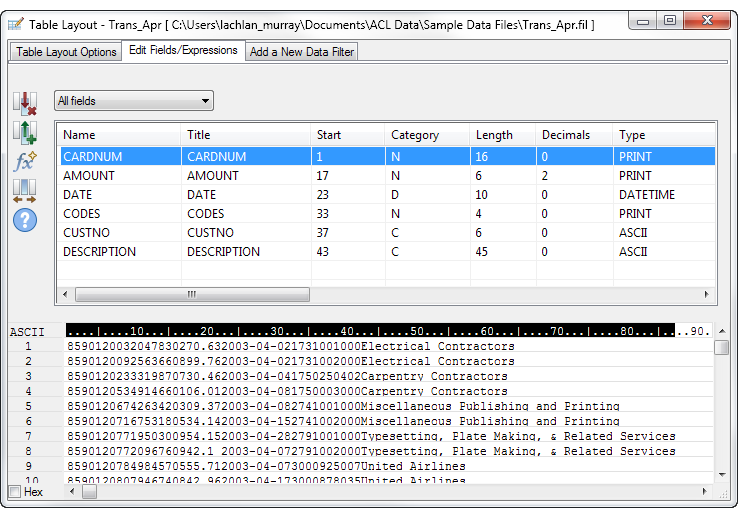The width and height of the screenshot is (738, 508).
Task: Click the app icon in the title bar
Action: (x=17, y=24)
